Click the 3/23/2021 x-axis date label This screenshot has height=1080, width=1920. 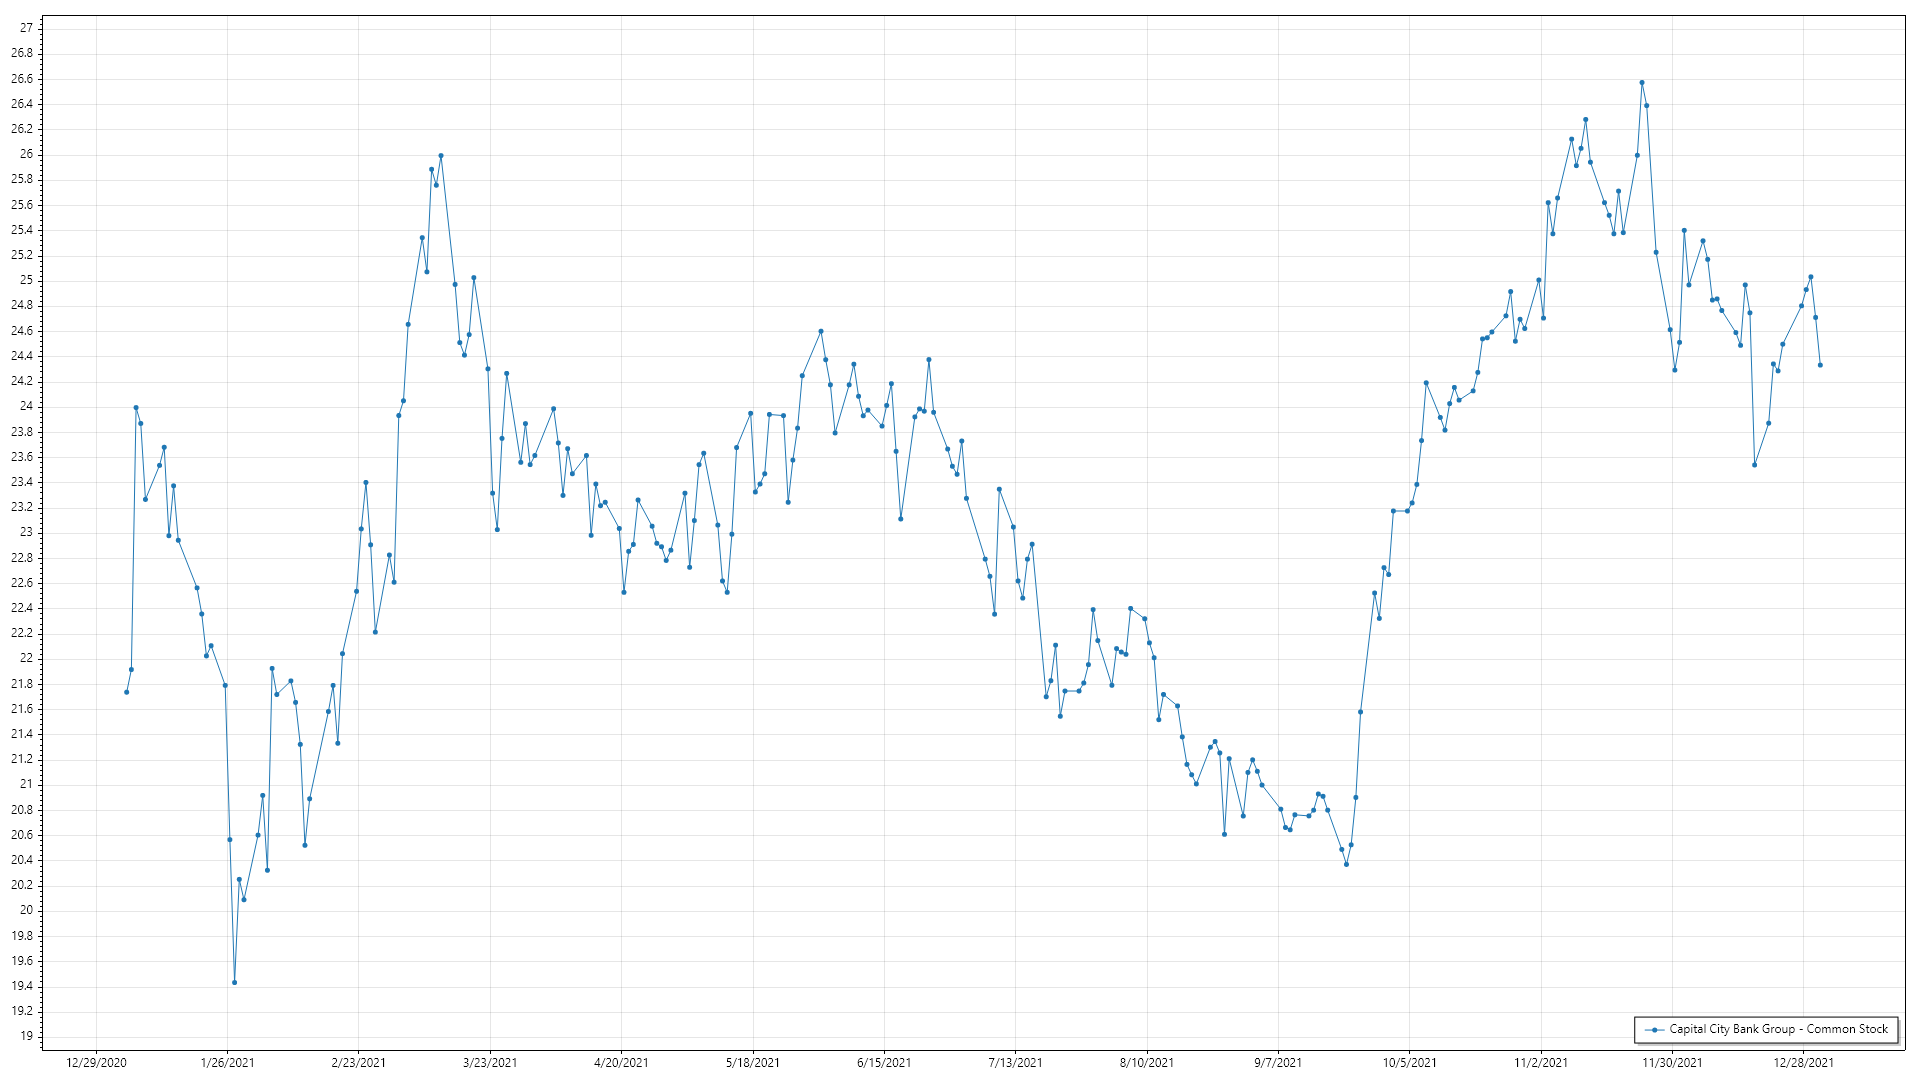pos(490,1062)
